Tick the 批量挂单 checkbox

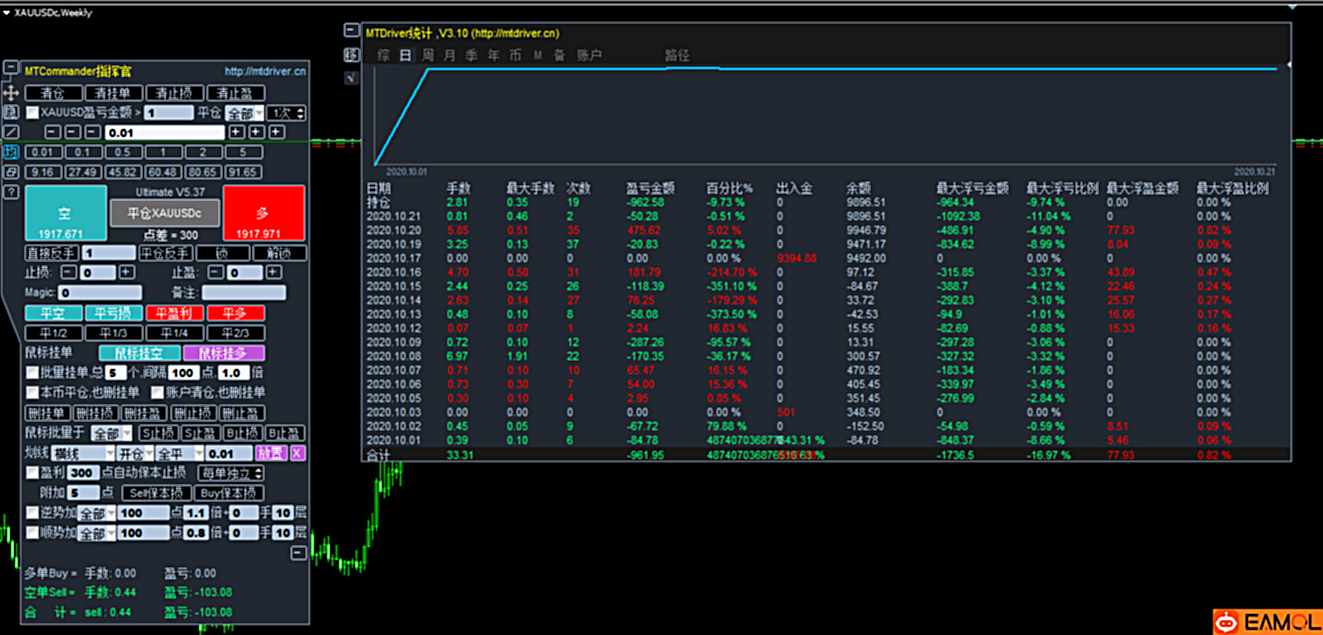point(33,373)
